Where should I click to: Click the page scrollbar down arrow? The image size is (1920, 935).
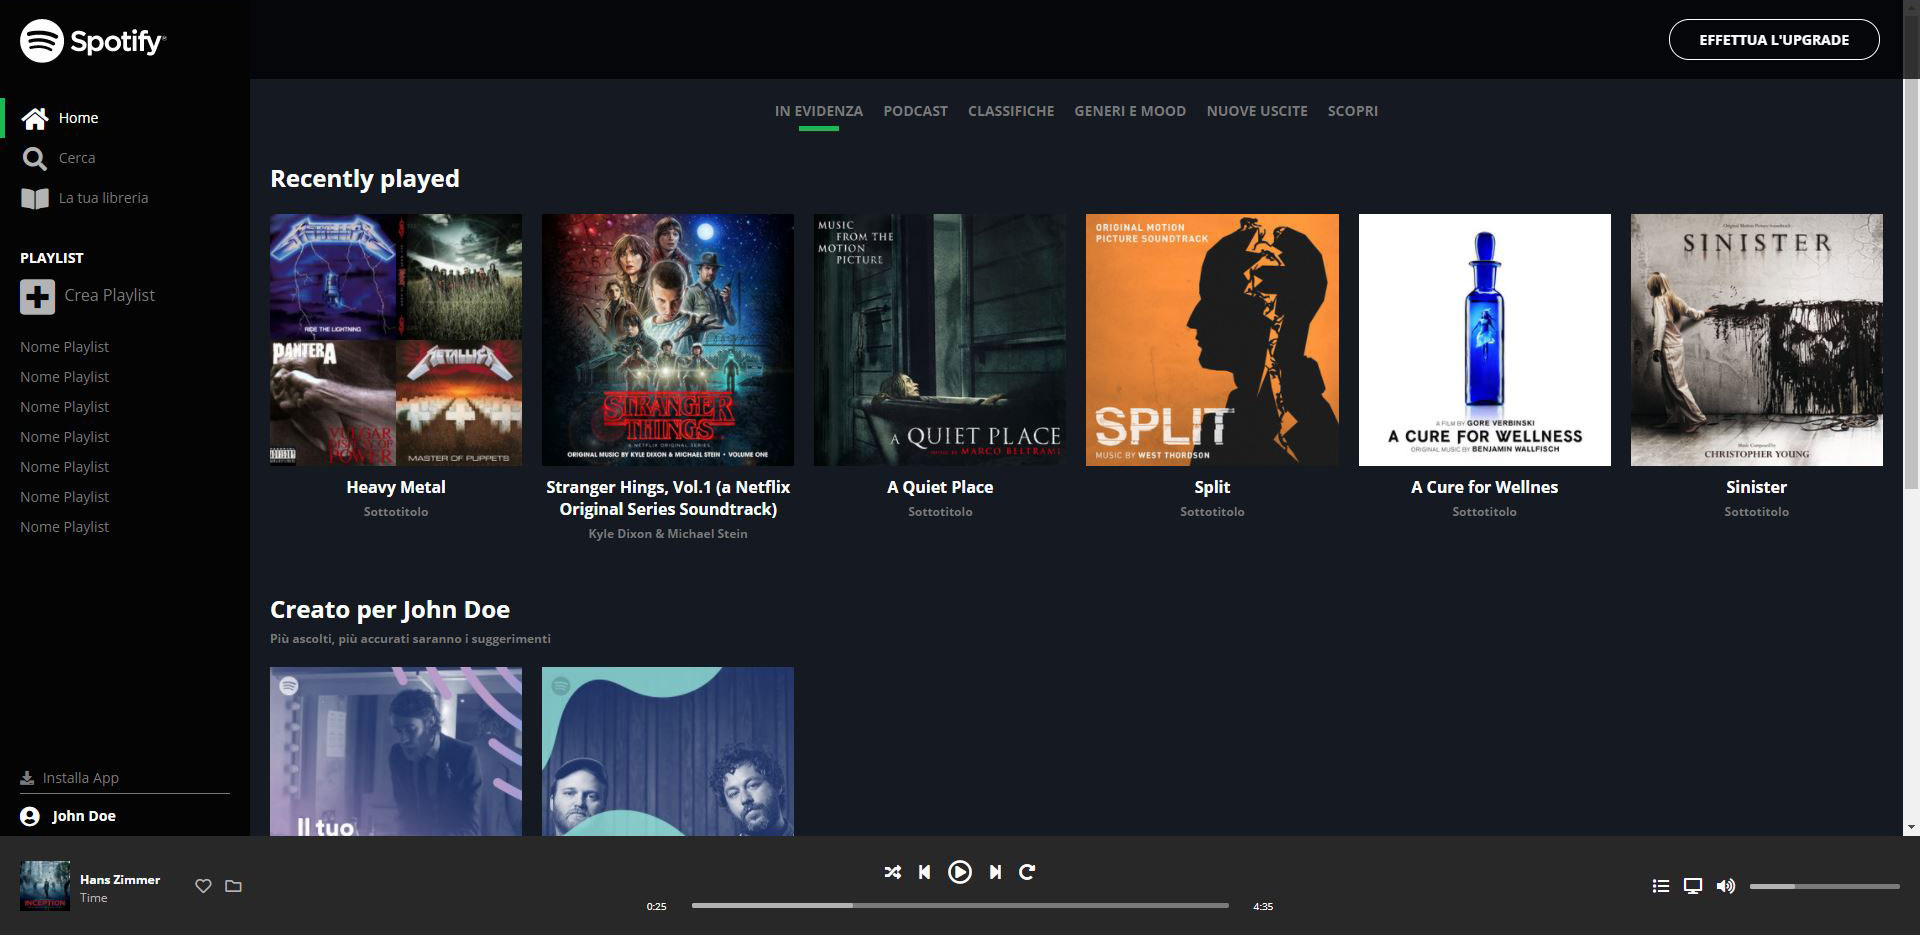[x=1911, y=828]
